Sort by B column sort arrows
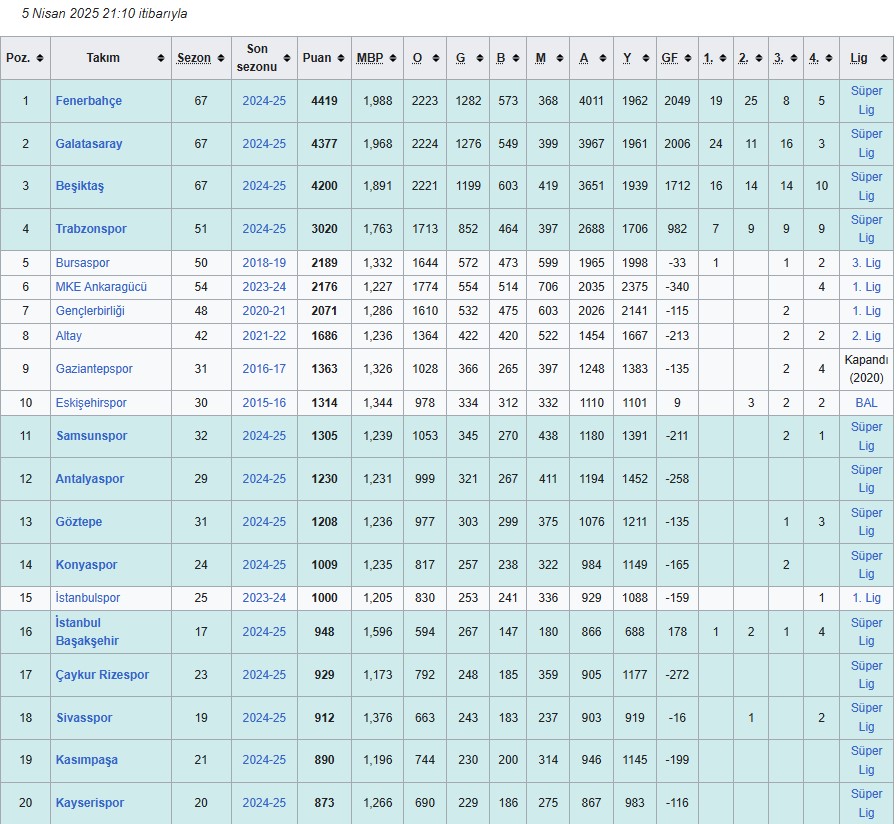 (x=515, y=58)
